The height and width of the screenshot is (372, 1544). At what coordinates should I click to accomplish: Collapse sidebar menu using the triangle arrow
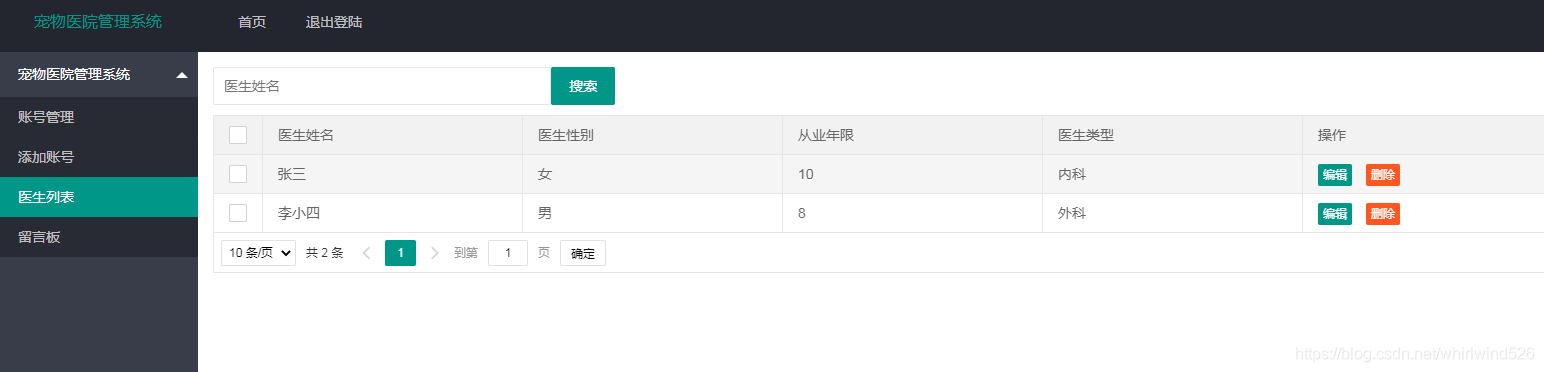tap(182, 75)
